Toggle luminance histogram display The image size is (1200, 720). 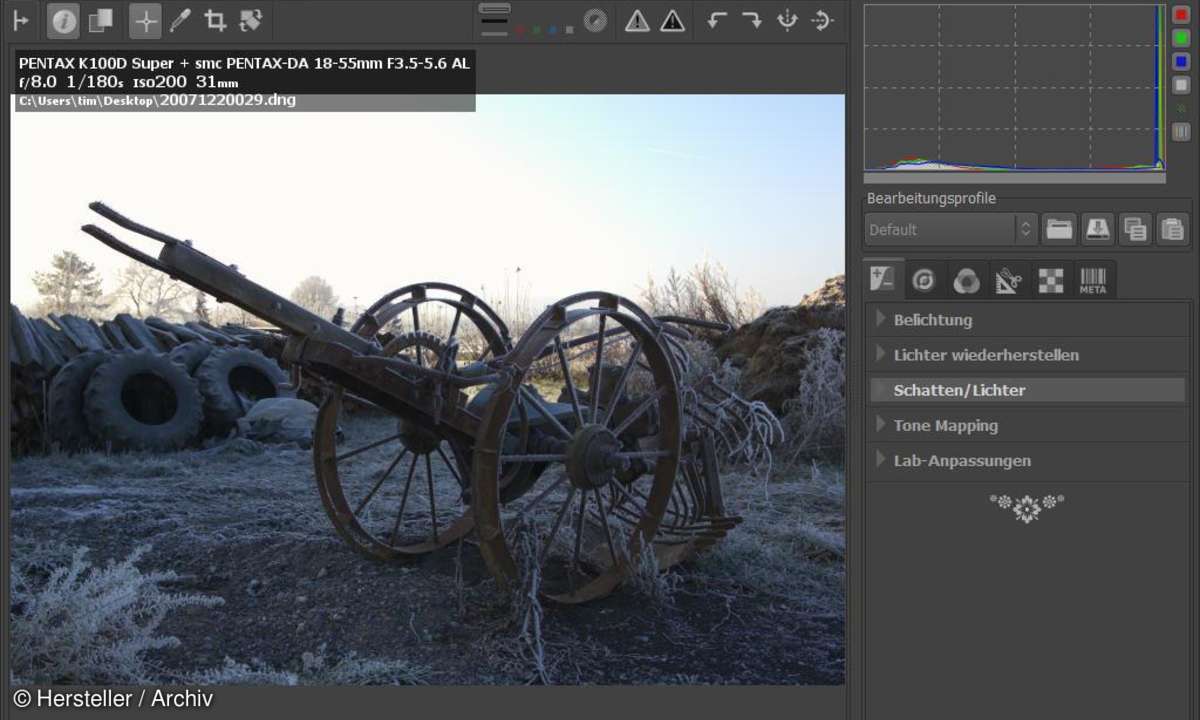click(x=1181, y=85)
